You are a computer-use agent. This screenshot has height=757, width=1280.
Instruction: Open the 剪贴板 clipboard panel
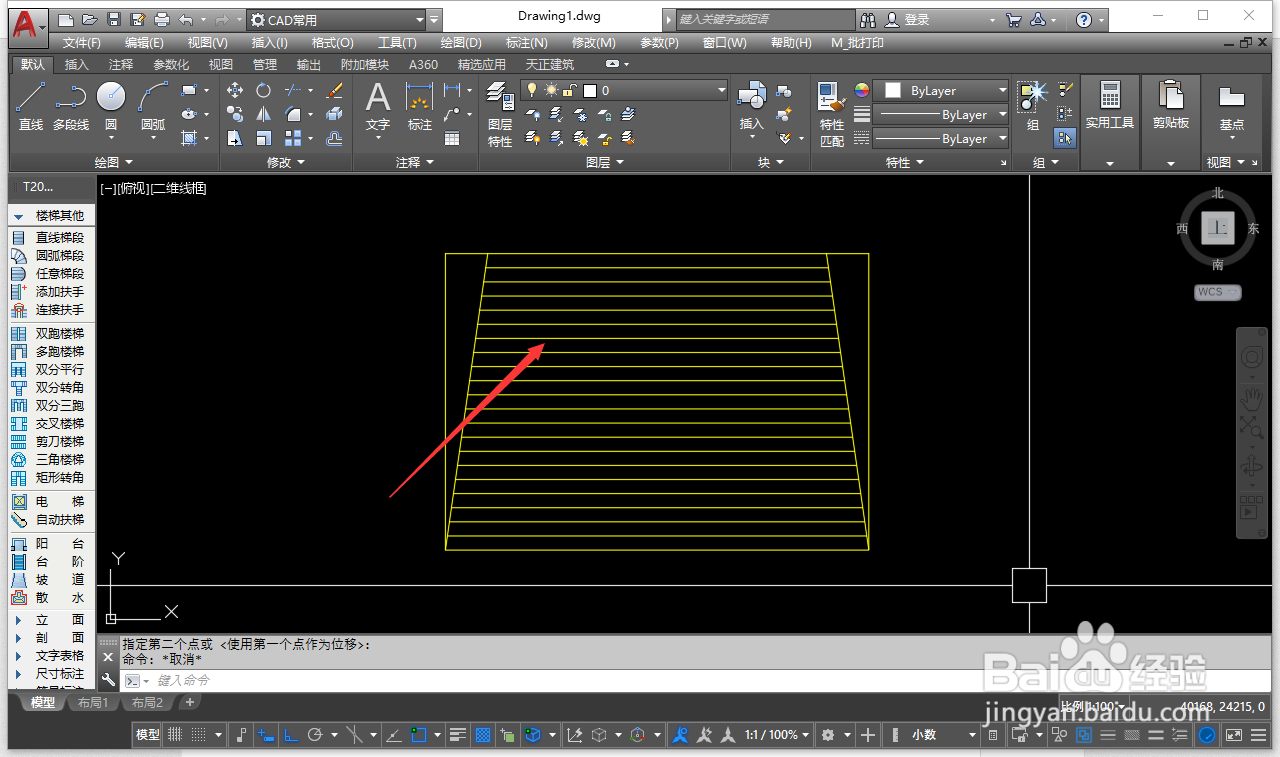1170,106
